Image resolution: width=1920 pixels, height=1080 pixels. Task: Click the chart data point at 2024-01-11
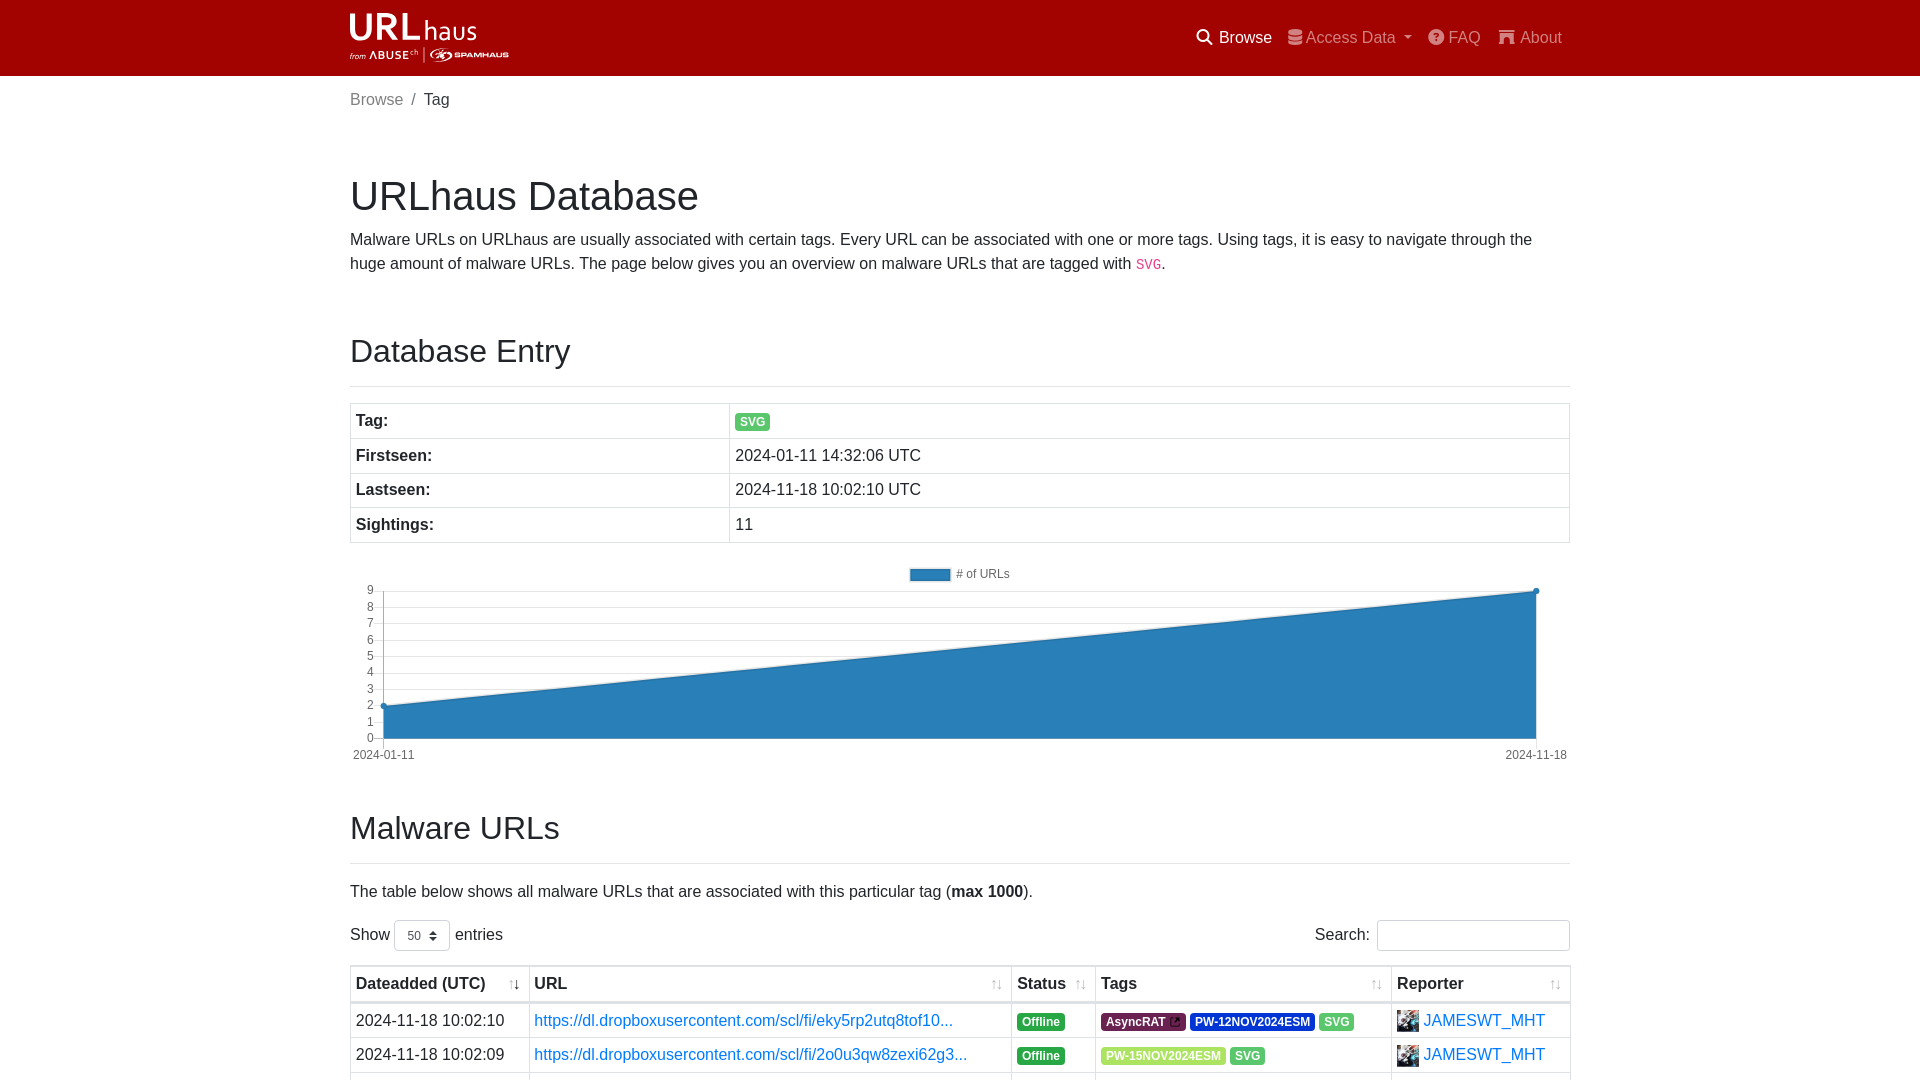[x=384, y=706]
